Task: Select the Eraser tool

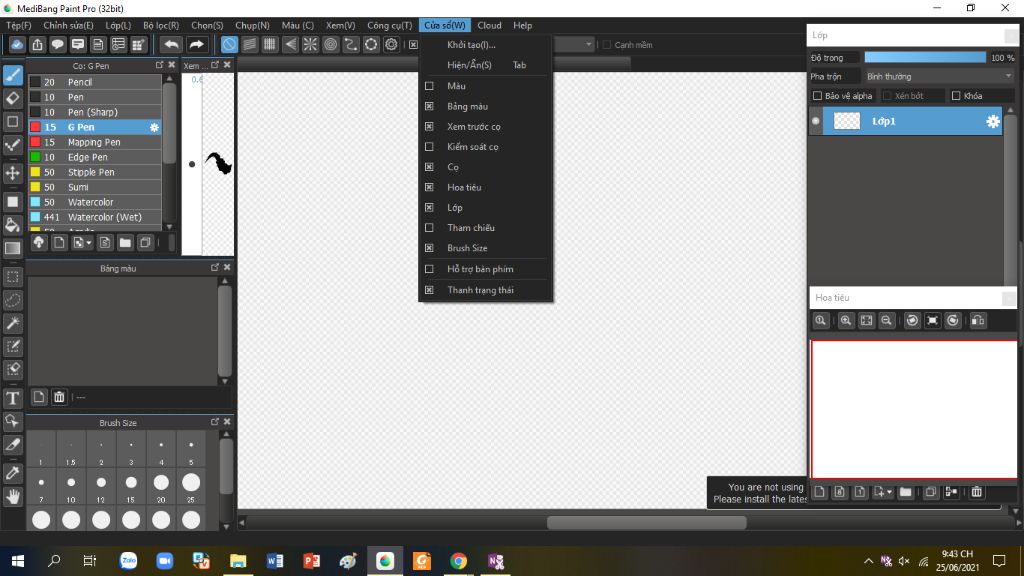Action: [x=12, y=99]
